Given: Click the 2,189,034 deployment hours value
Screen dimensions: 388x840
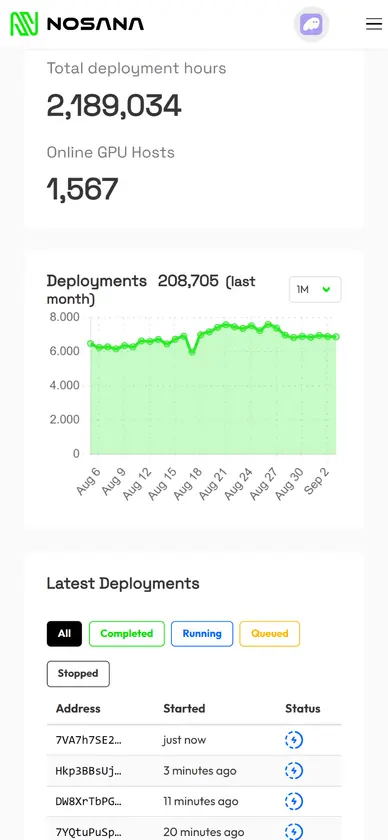Looking at the screenshot, I should (114, 106).
